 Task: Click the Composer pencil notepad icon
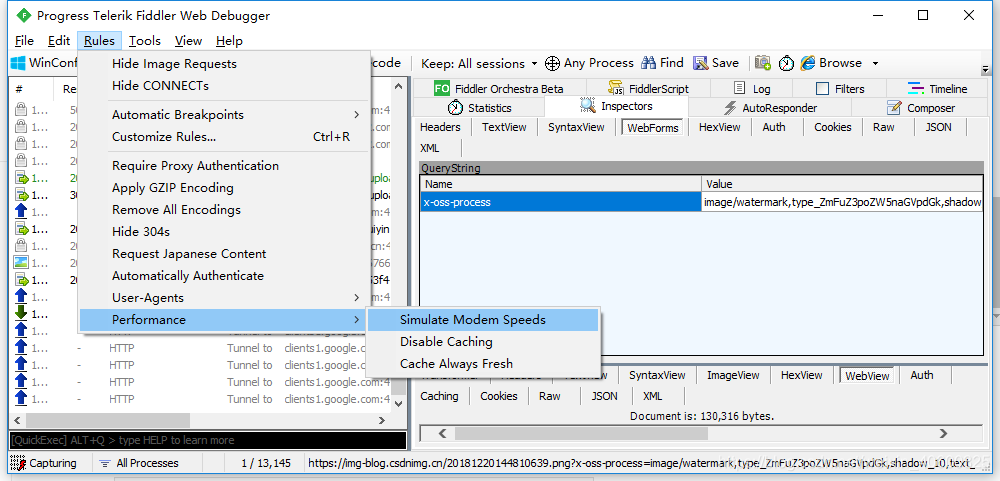pos(895,107)
